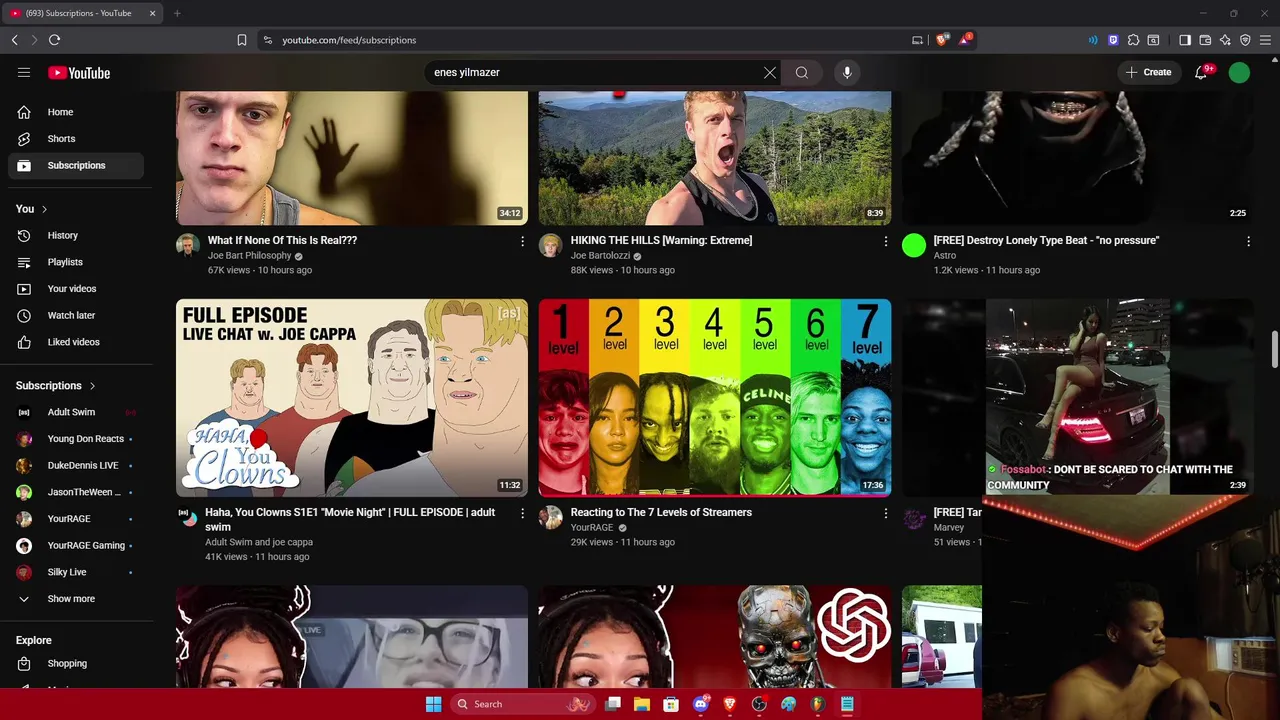The height and width of the screenshot is (720, 1280).
Task: Open options for Haha, You Clowns video
Action: [x=522, y=513]
